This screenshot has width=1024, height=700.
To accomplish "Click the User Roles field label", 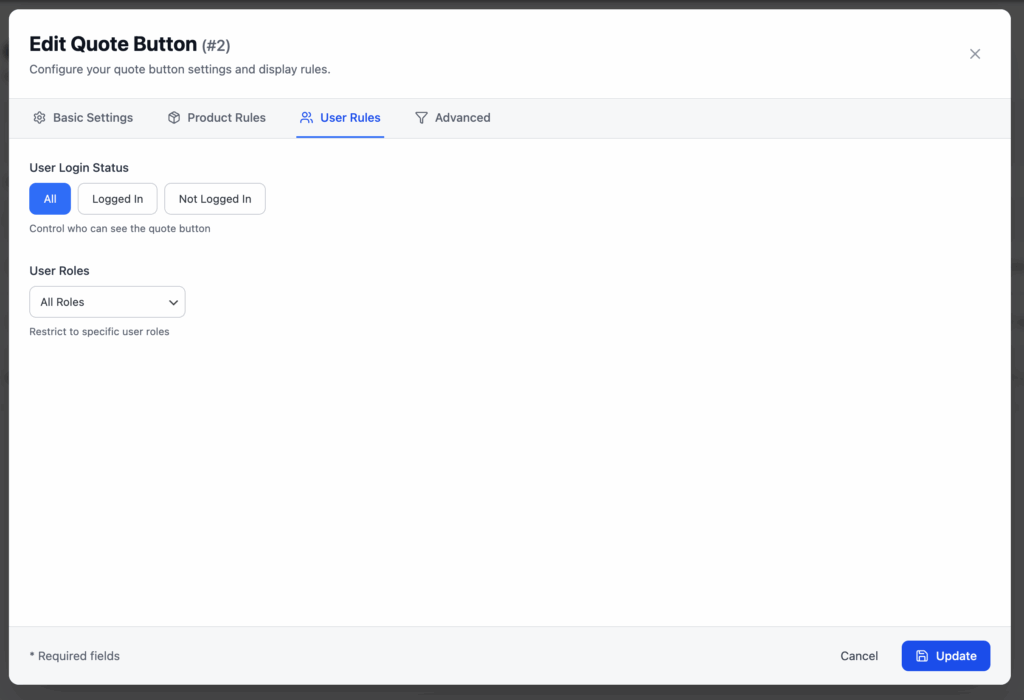I will (x=59, y=271).
